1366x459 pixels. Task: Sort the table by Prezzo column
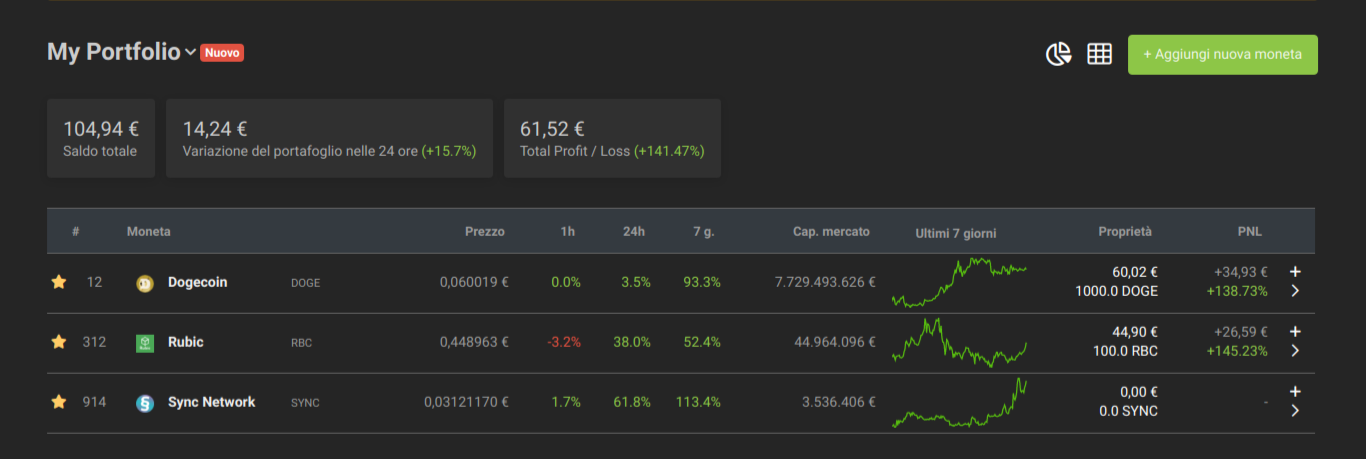(x=485, y=231)
